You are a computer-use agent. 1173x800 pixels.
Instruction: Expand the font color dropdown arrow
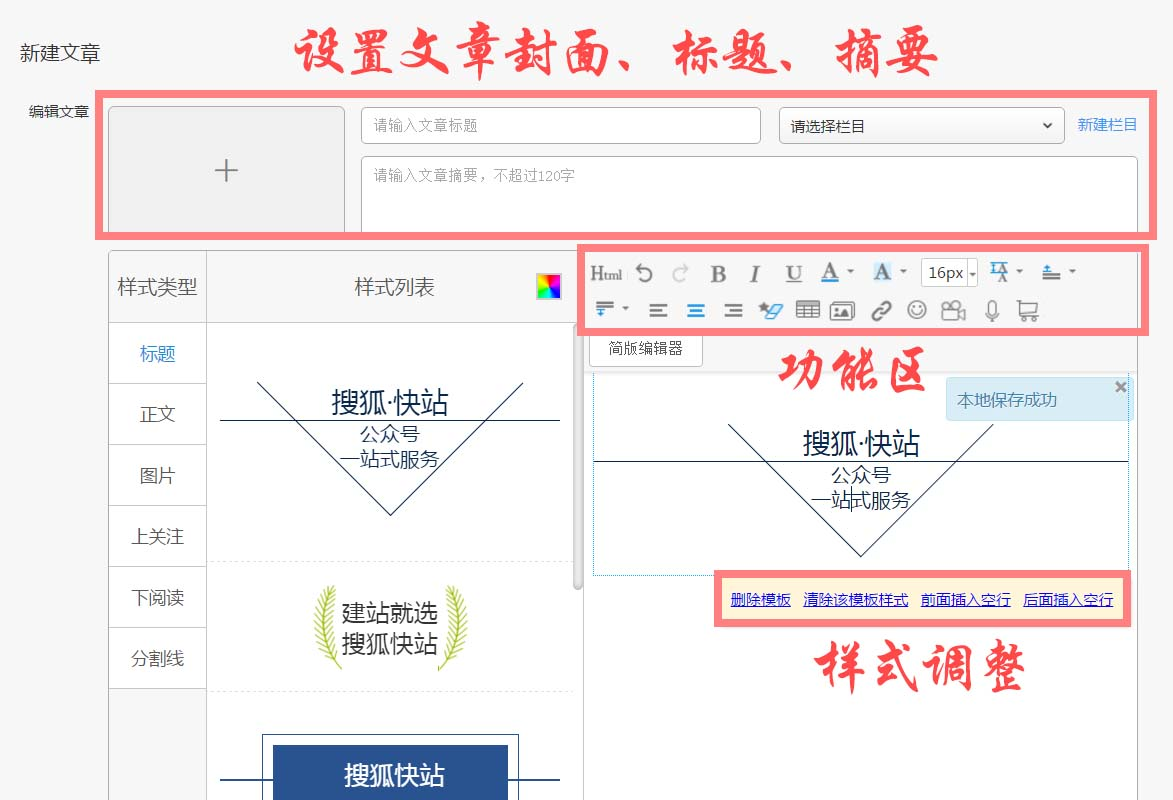coord(850,272)
